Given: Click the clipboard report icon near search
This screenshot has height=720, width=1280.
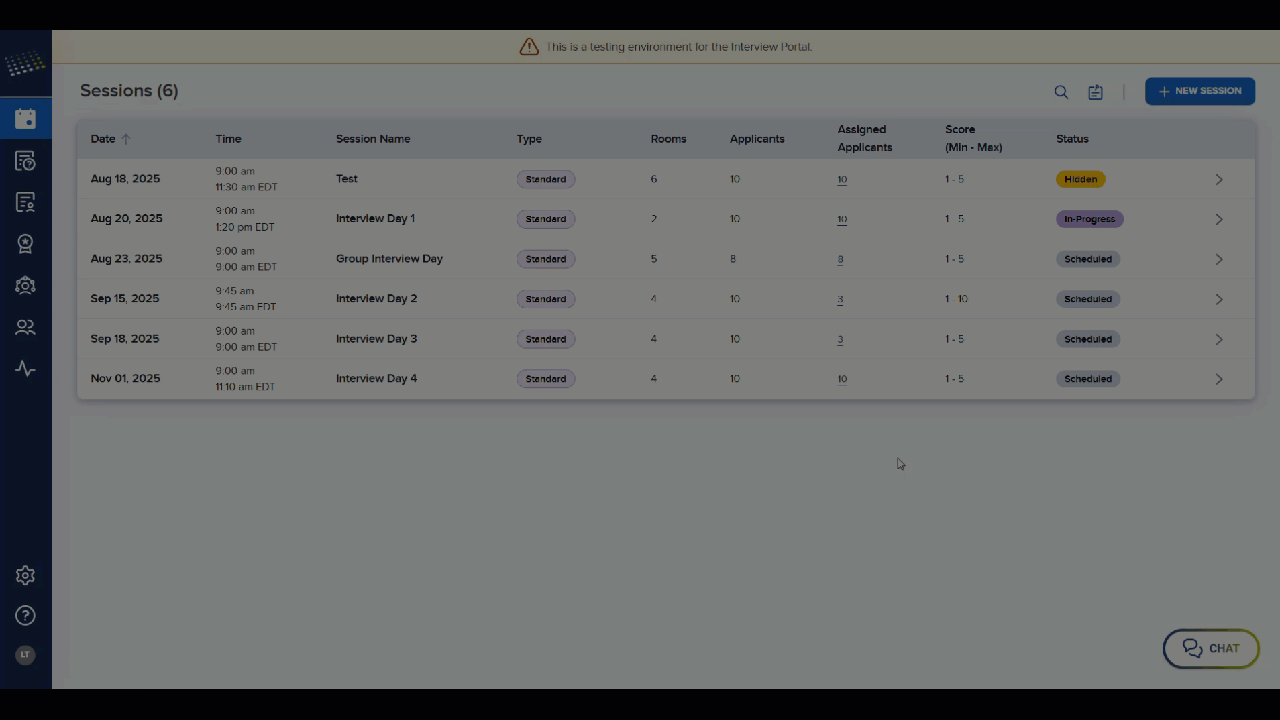Looking at the screenshot, I should pos(1095,91).
